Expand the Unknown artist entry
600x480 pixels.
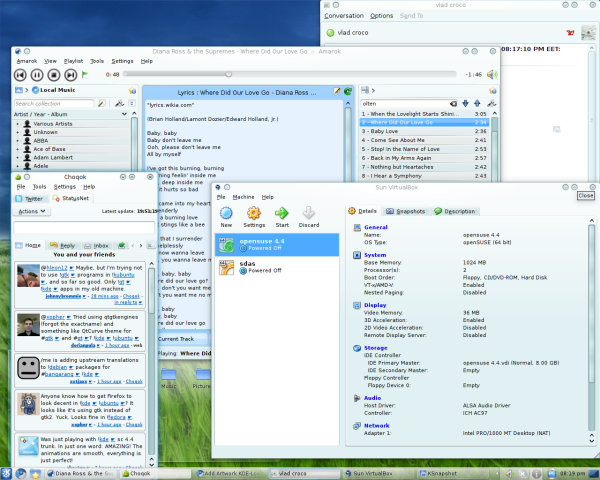[18, 132]
